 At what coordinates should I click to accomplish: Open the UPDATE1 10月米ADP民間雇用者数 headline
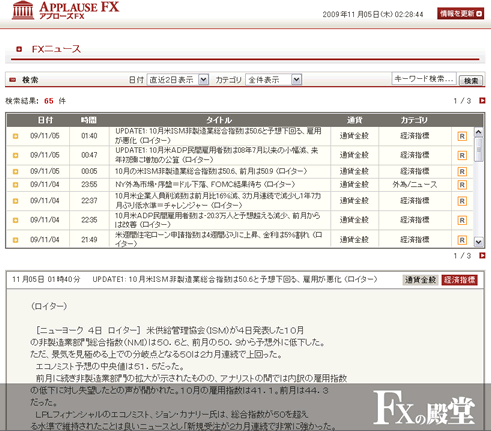point(217,155)
